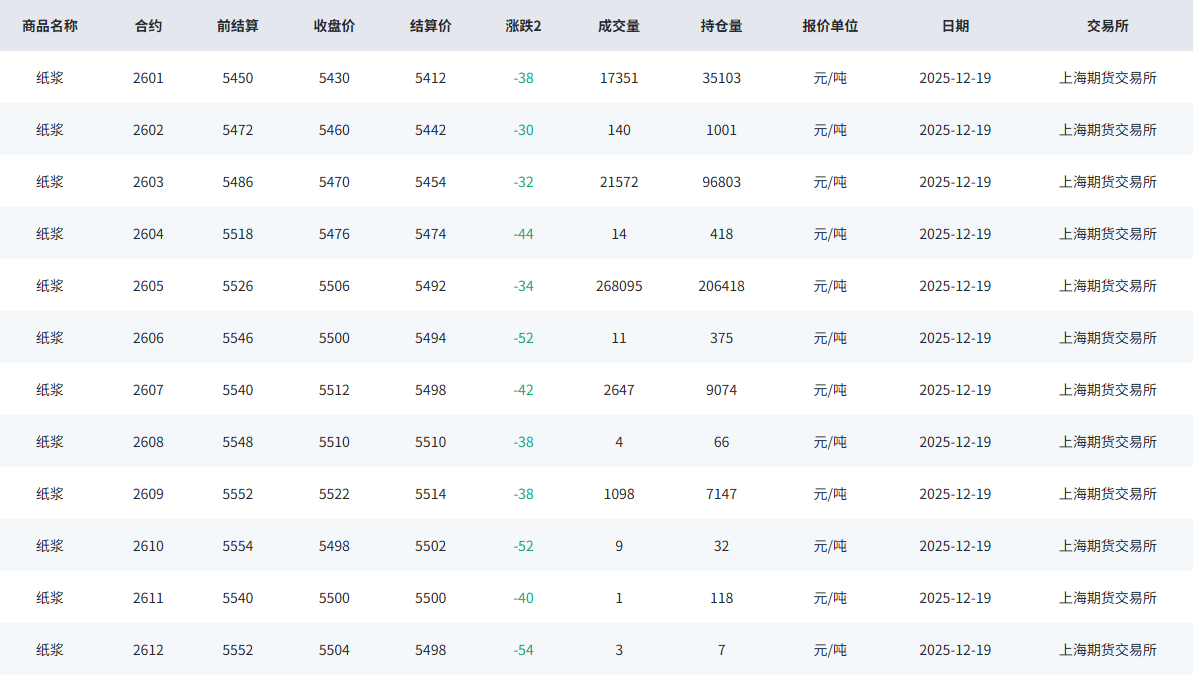1193x677 pixels.
Task: Select the 结算价 column header
Action: tap(431, 26)
